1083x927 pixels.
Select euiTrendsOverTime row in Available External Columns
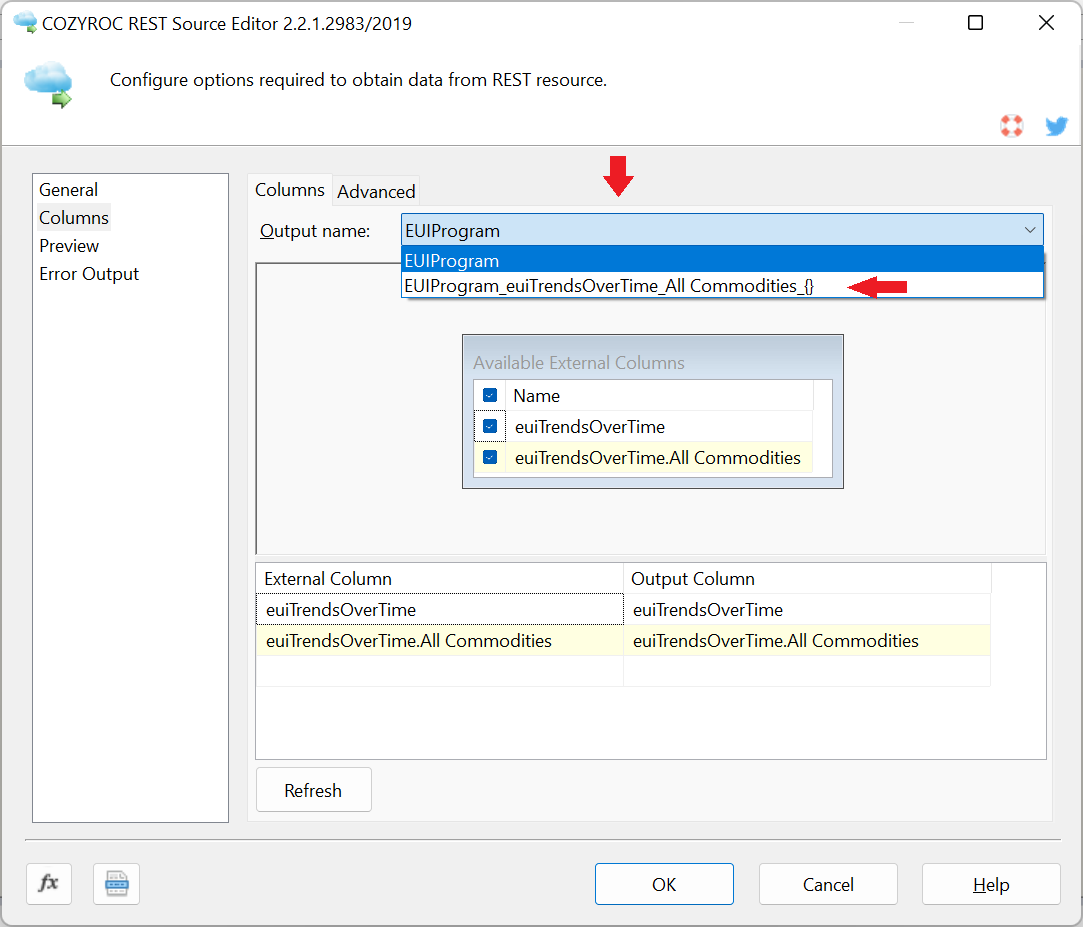tap(642, 426)
